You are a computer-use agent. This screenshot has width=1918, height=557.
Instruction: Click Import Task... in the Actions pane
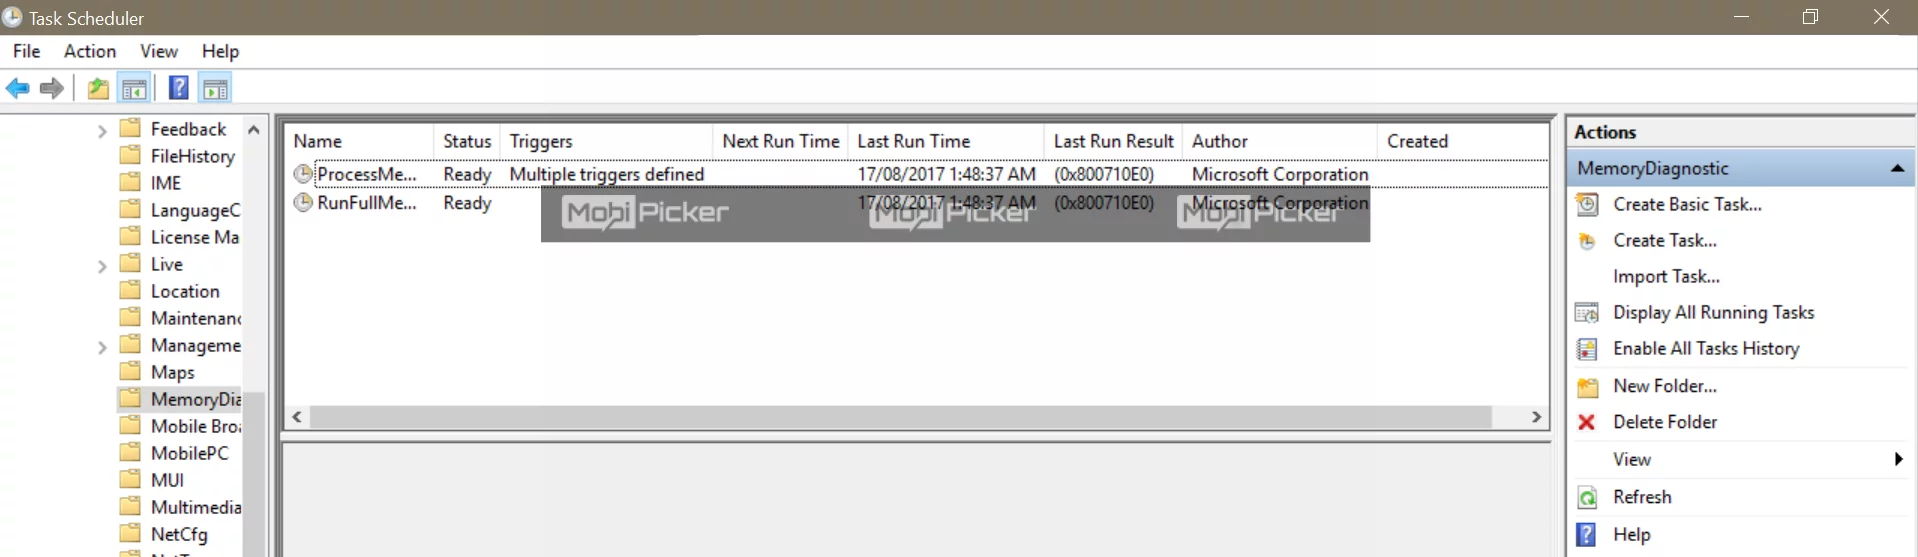(1666, 276)
